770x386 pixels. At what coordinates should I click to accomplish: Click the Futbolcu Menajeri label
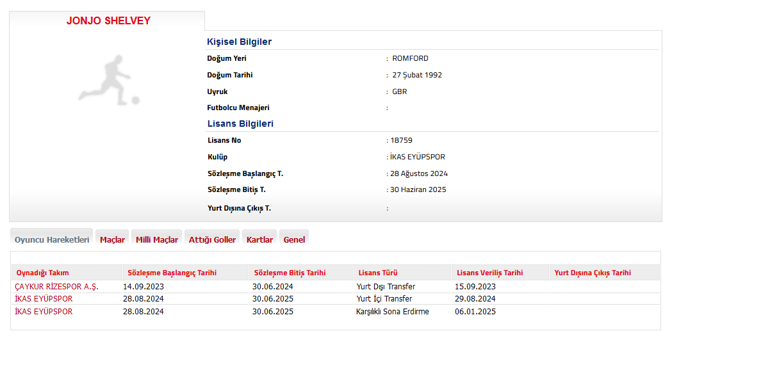click(238, 108)
